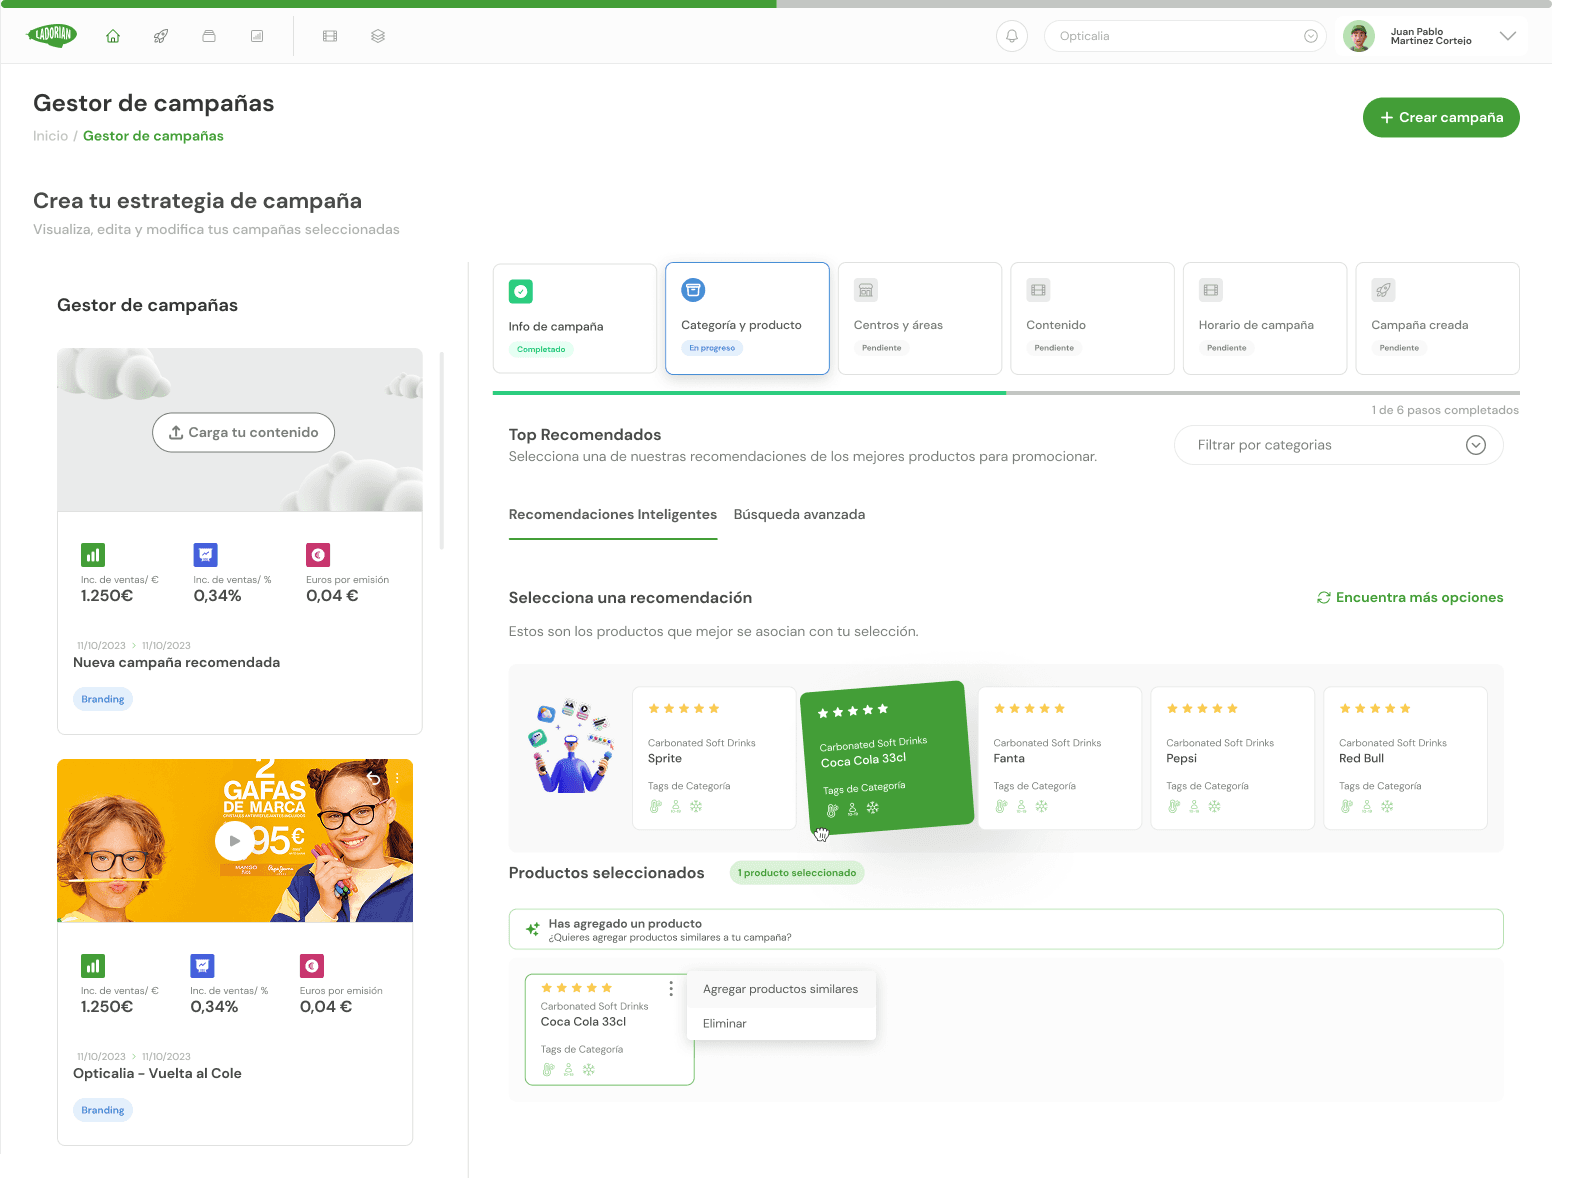Viewport: 1595px width, 1178px height.
Task: Click the pink euro icon in Opticalia card
Action: 312,966
